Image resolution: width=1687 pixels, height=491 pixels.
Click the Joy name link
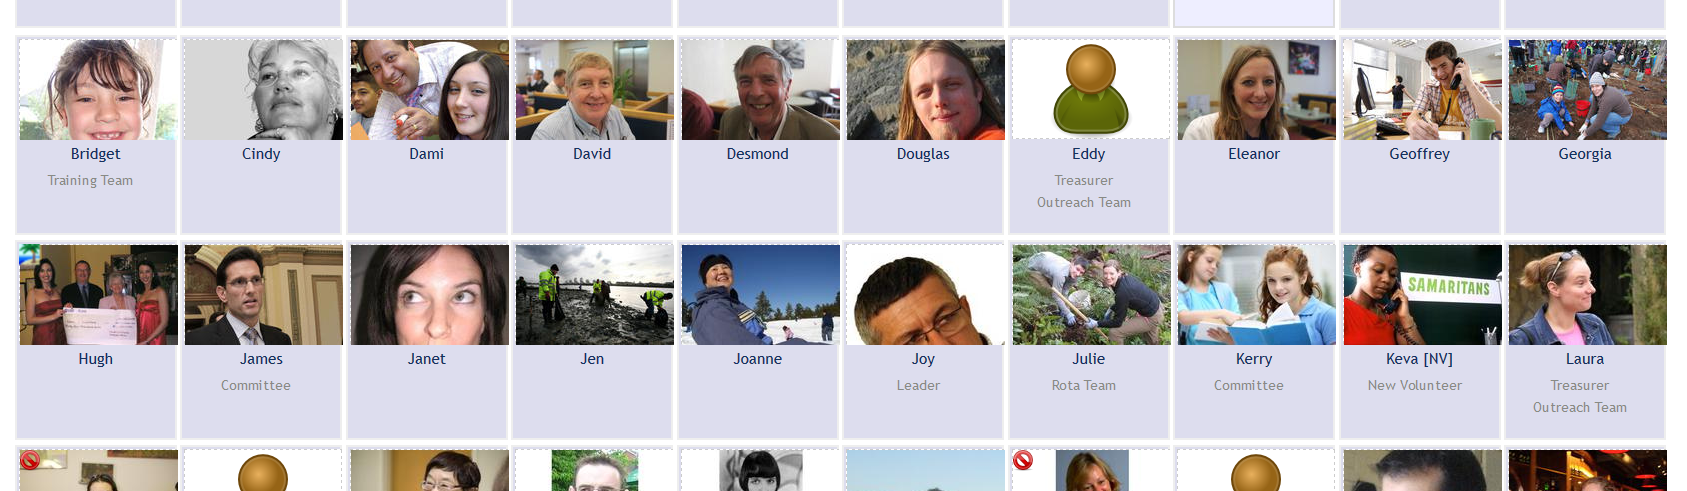tap(923, 359)
